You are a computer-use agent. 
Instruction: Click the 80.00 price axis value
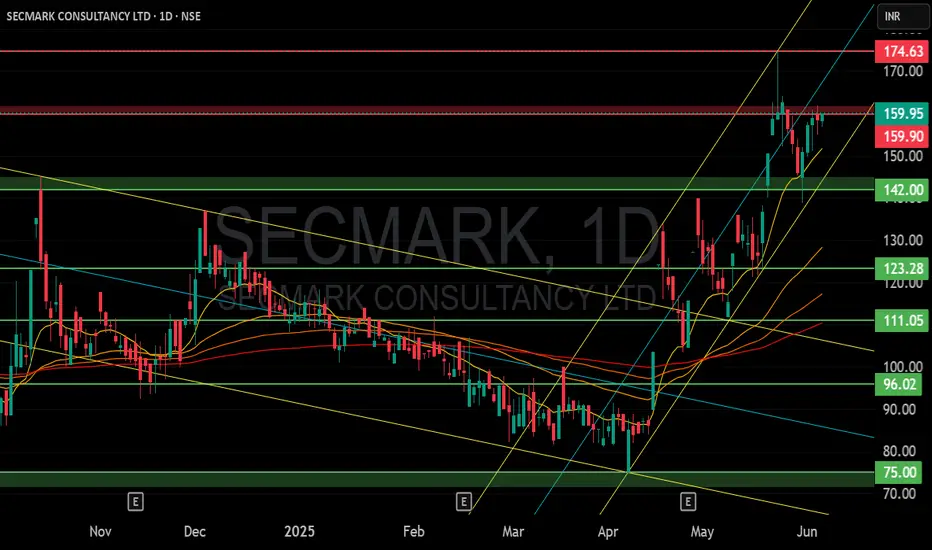[x=899, y=451]
